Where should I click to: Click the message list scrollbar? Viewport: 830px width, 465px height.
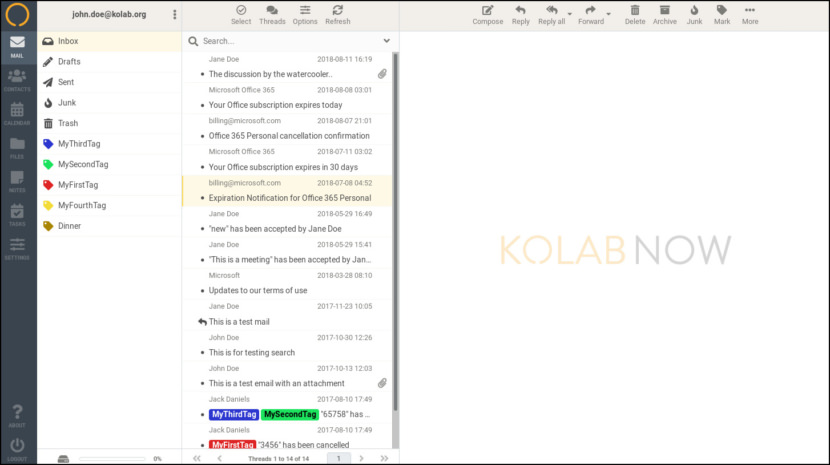point(395,231)
